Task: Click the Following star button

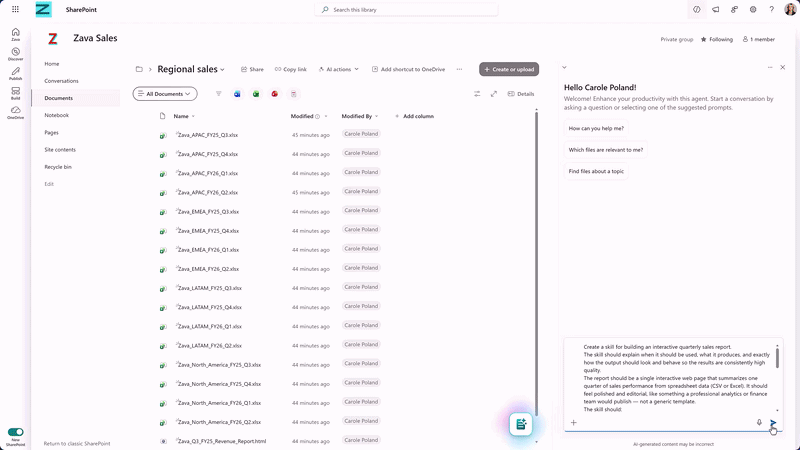Action: click(x=716, y=39)
